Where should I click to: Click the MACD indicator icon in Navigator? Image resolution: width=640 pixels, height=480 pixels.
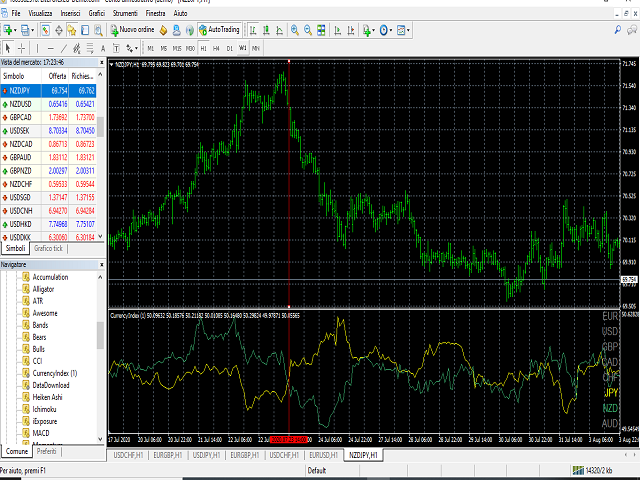[26, 433]
